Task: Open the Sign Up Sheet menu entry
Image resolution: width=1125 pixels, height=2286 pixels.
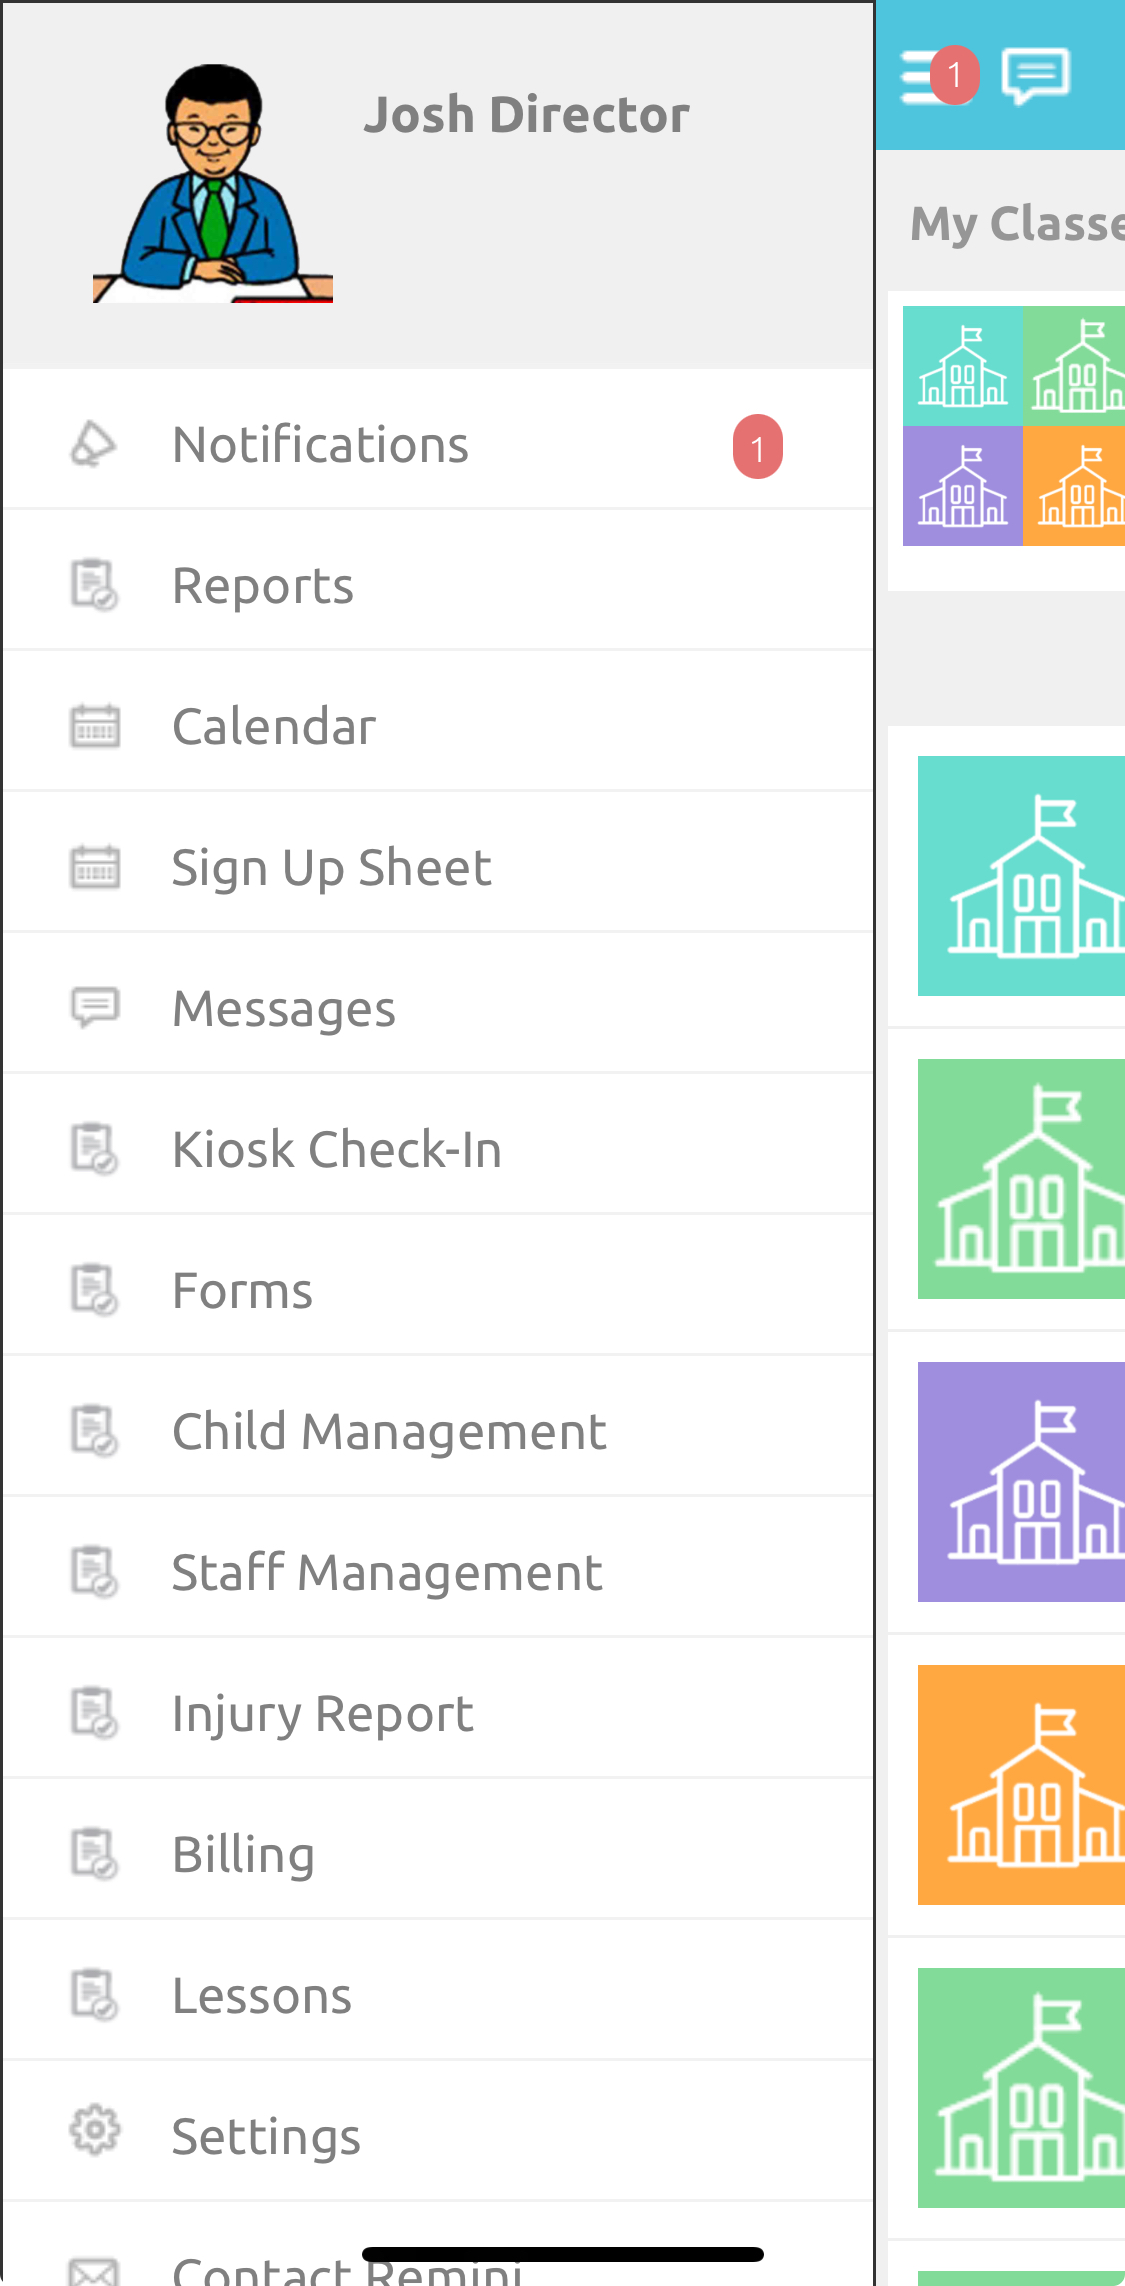Action: (331, 866)
